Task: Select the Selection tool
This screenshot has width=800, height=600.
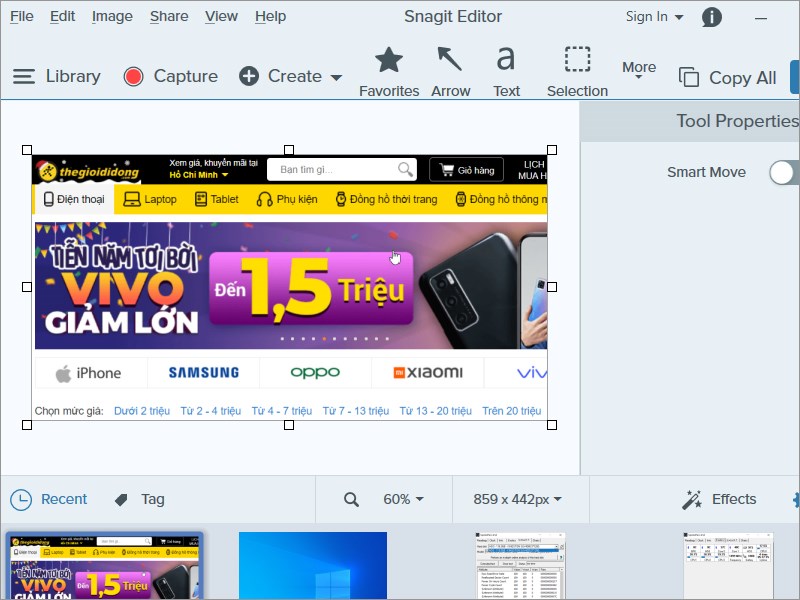Action: [577, 72]
